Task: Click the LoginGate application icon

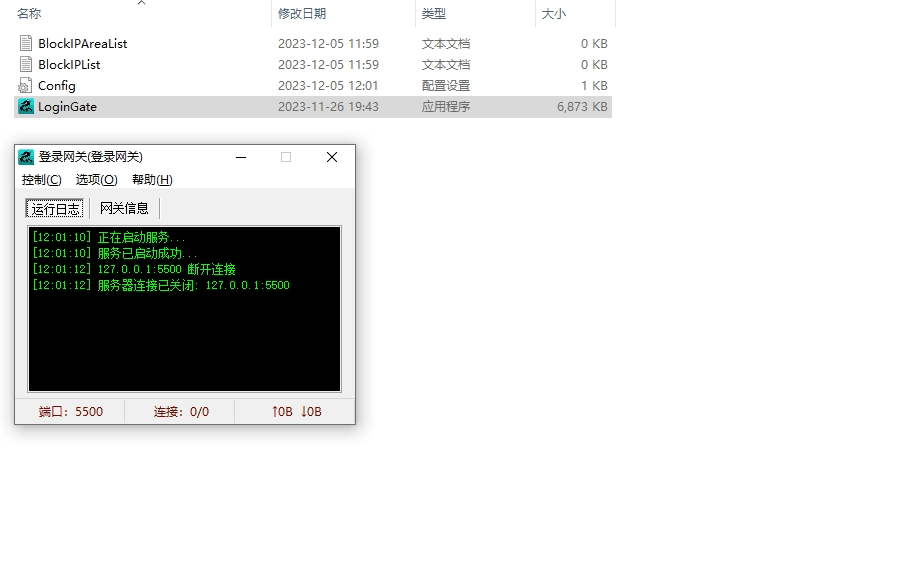Action: tap(26, 107)
